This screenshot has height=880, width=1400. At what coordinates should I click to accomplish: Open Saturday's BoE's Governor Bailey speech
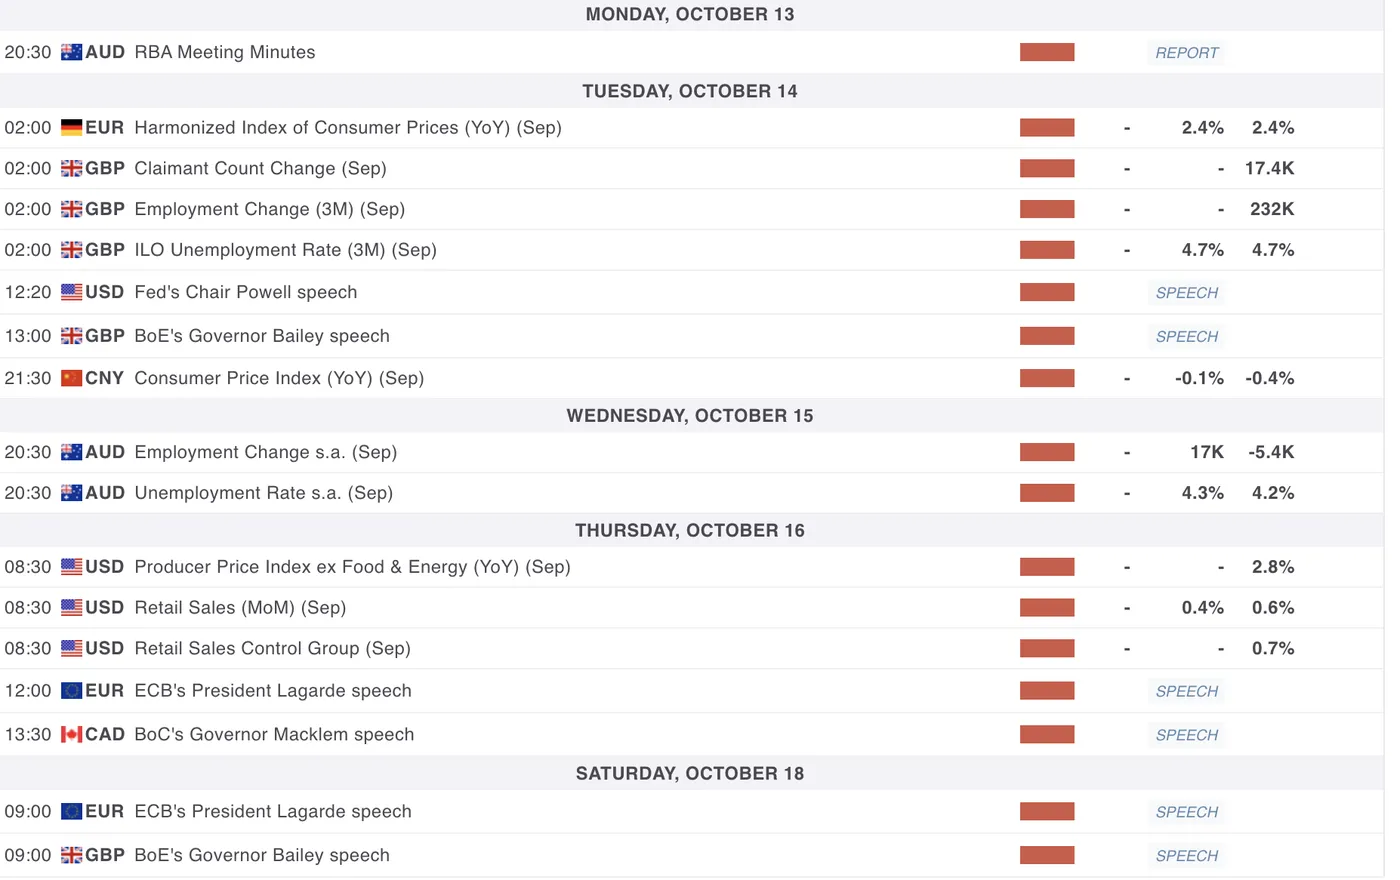point(262,856)
